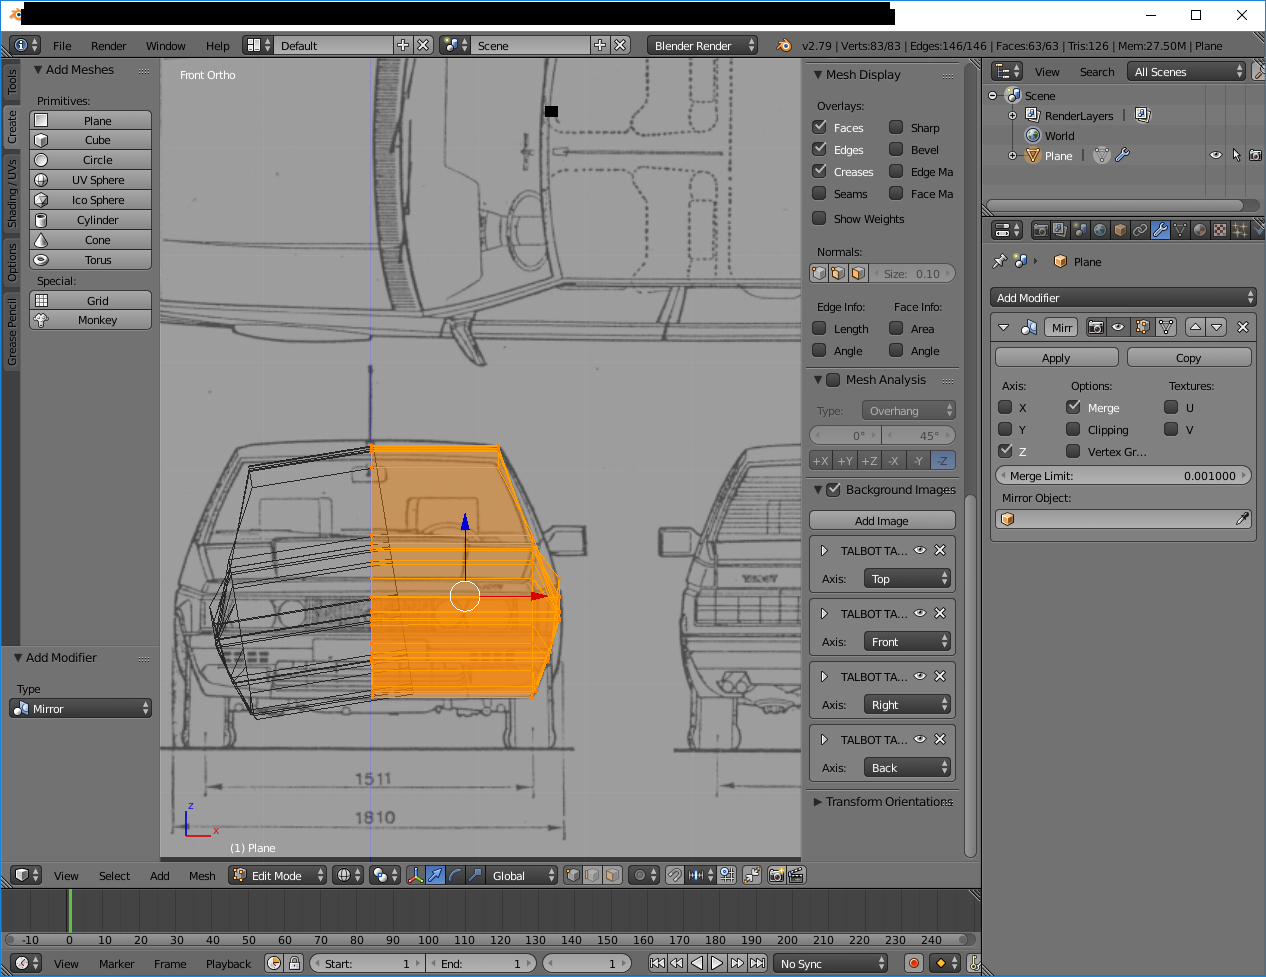
Task: Click the Add Image button
Action: click(881, 520)
